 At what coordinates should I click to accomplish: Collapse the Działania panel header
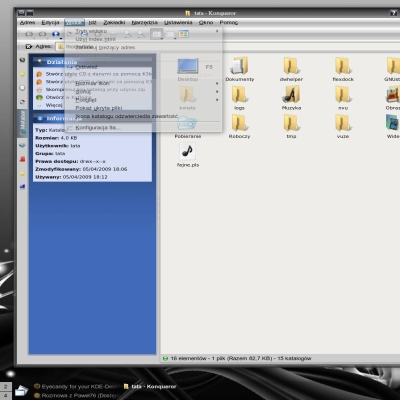coord(93,62)
